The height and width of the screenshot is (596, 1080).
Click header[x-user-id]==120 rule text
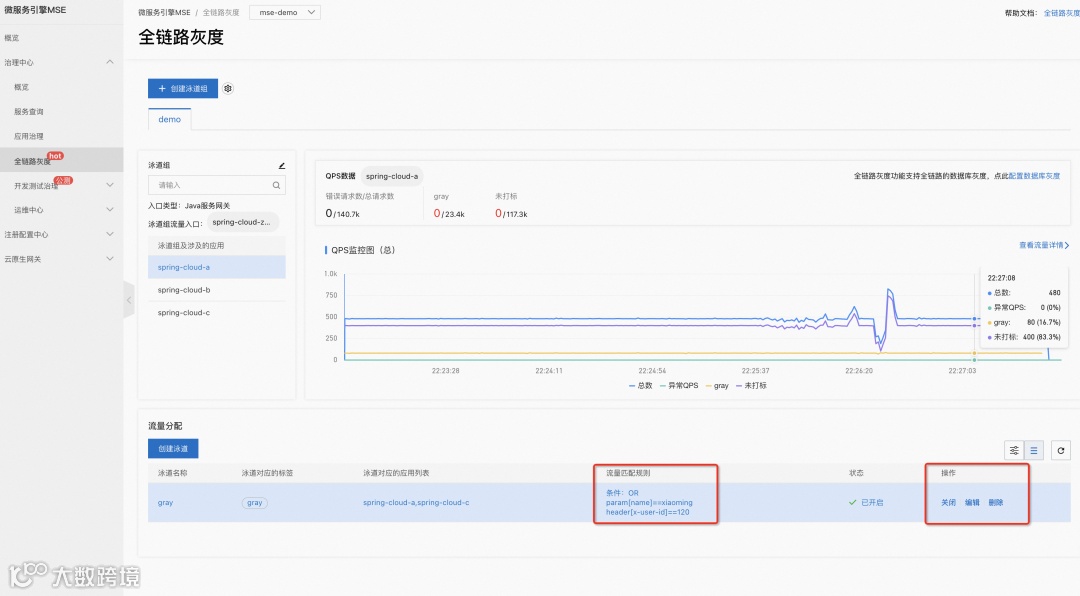point(647,512)
